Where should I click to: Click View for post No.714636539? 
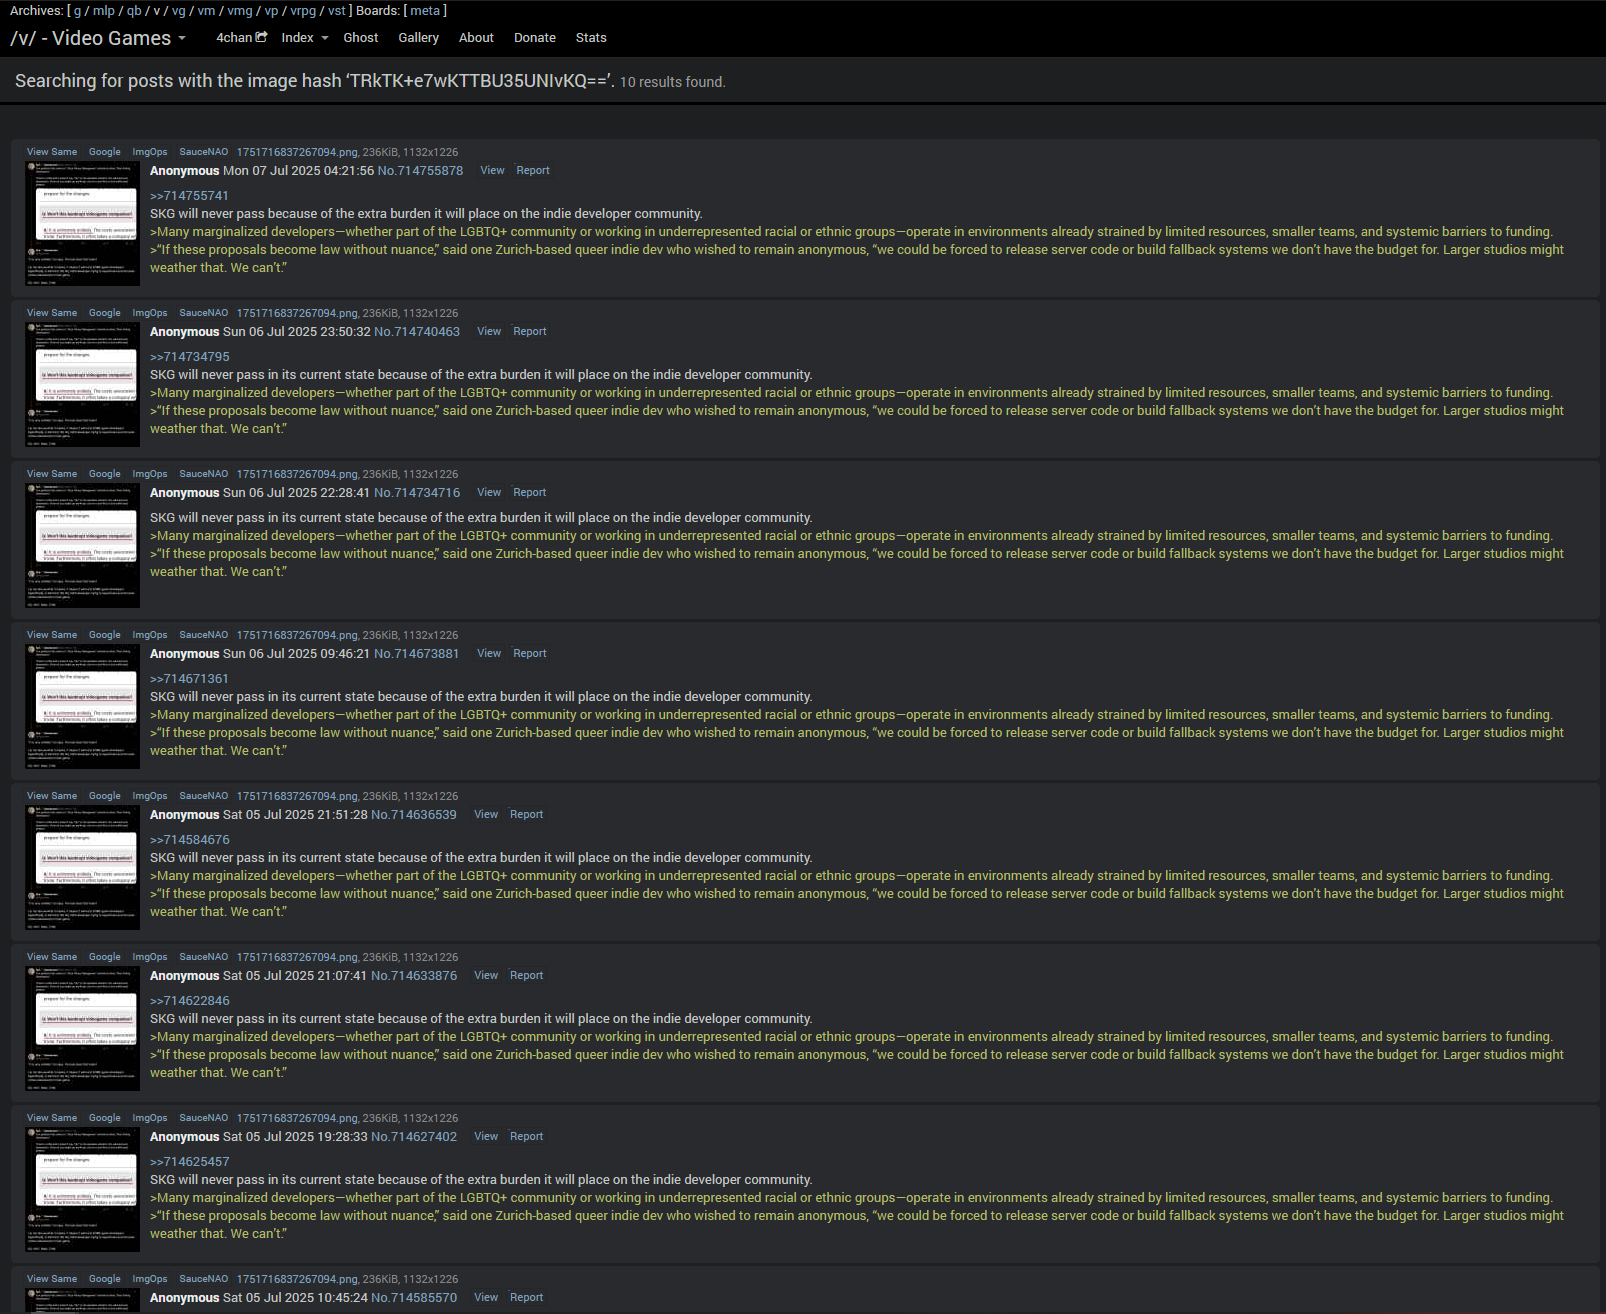486,815
